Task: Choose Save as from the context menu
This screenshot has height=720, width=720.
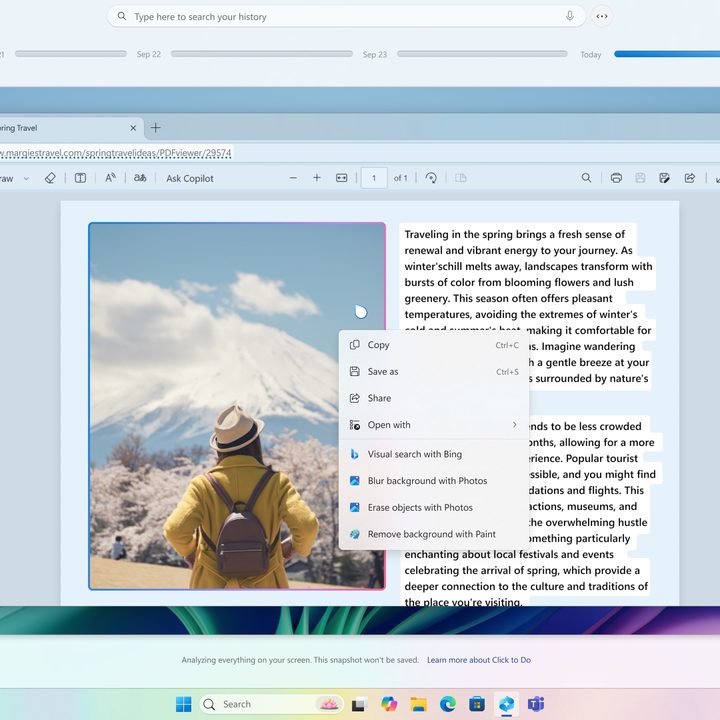Action: (433, 371)
